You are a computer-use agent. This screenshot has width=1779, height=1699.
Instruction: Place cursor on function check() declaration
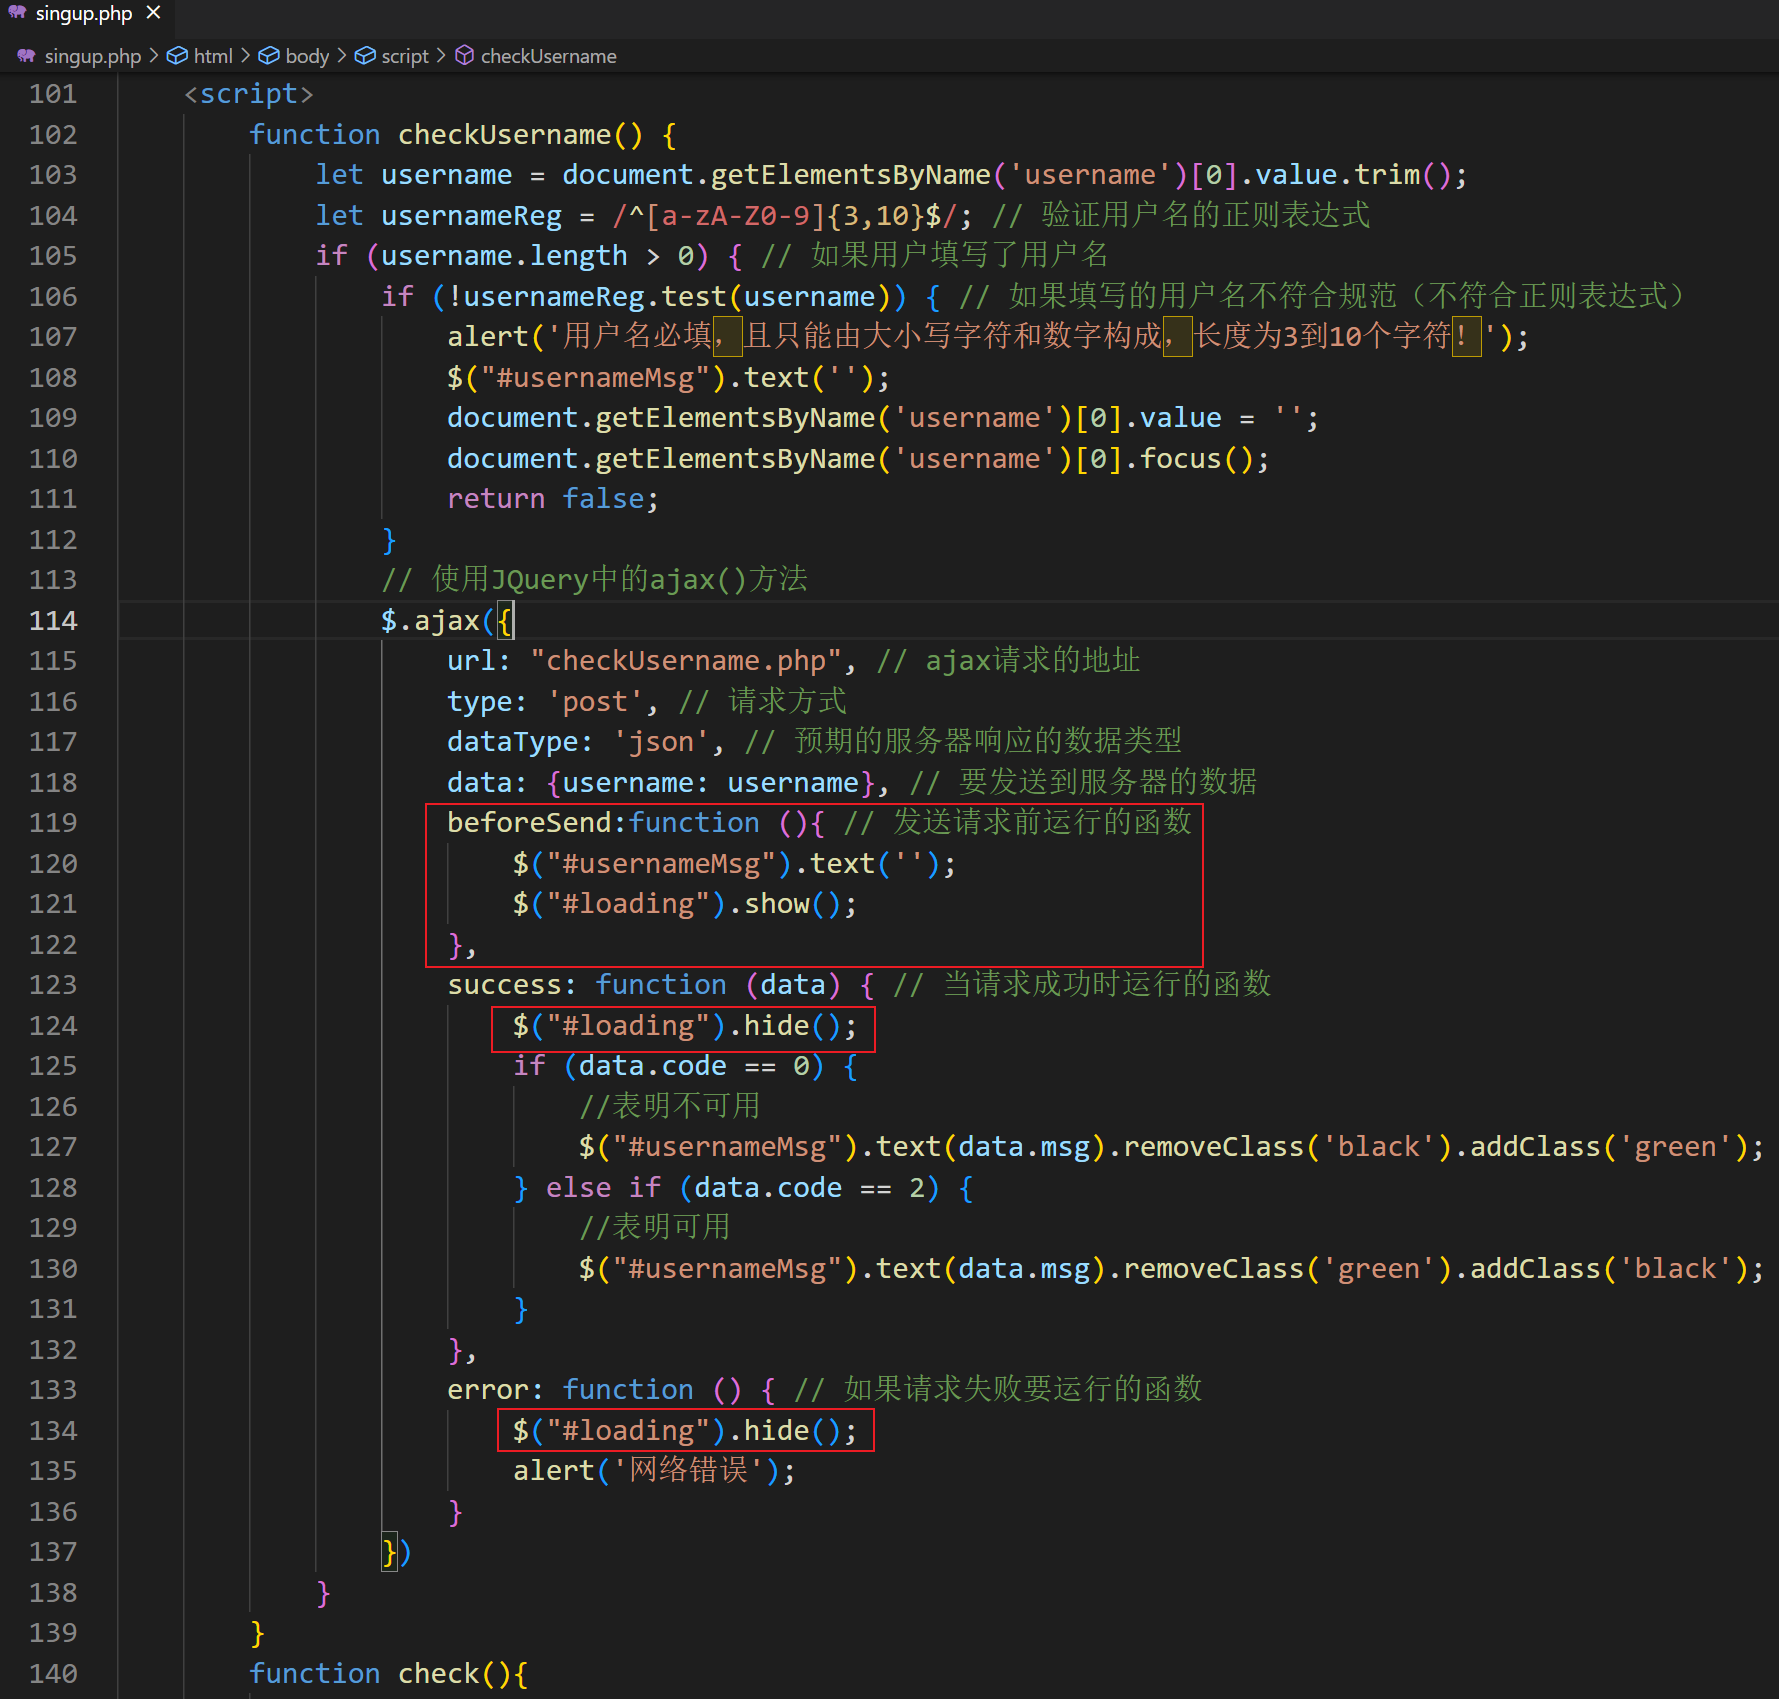point(389,1674)
